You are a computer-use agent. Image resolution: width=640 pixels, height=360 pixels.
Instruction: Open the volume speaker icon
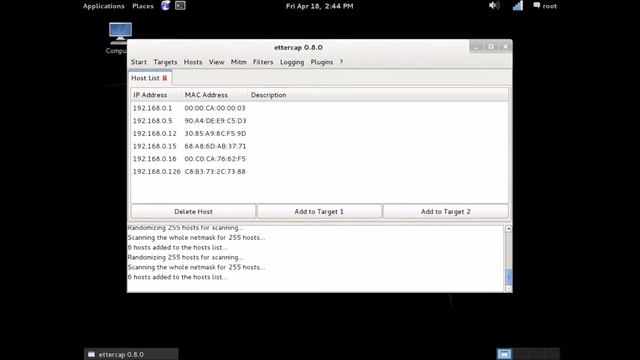(x=494, y=6)
